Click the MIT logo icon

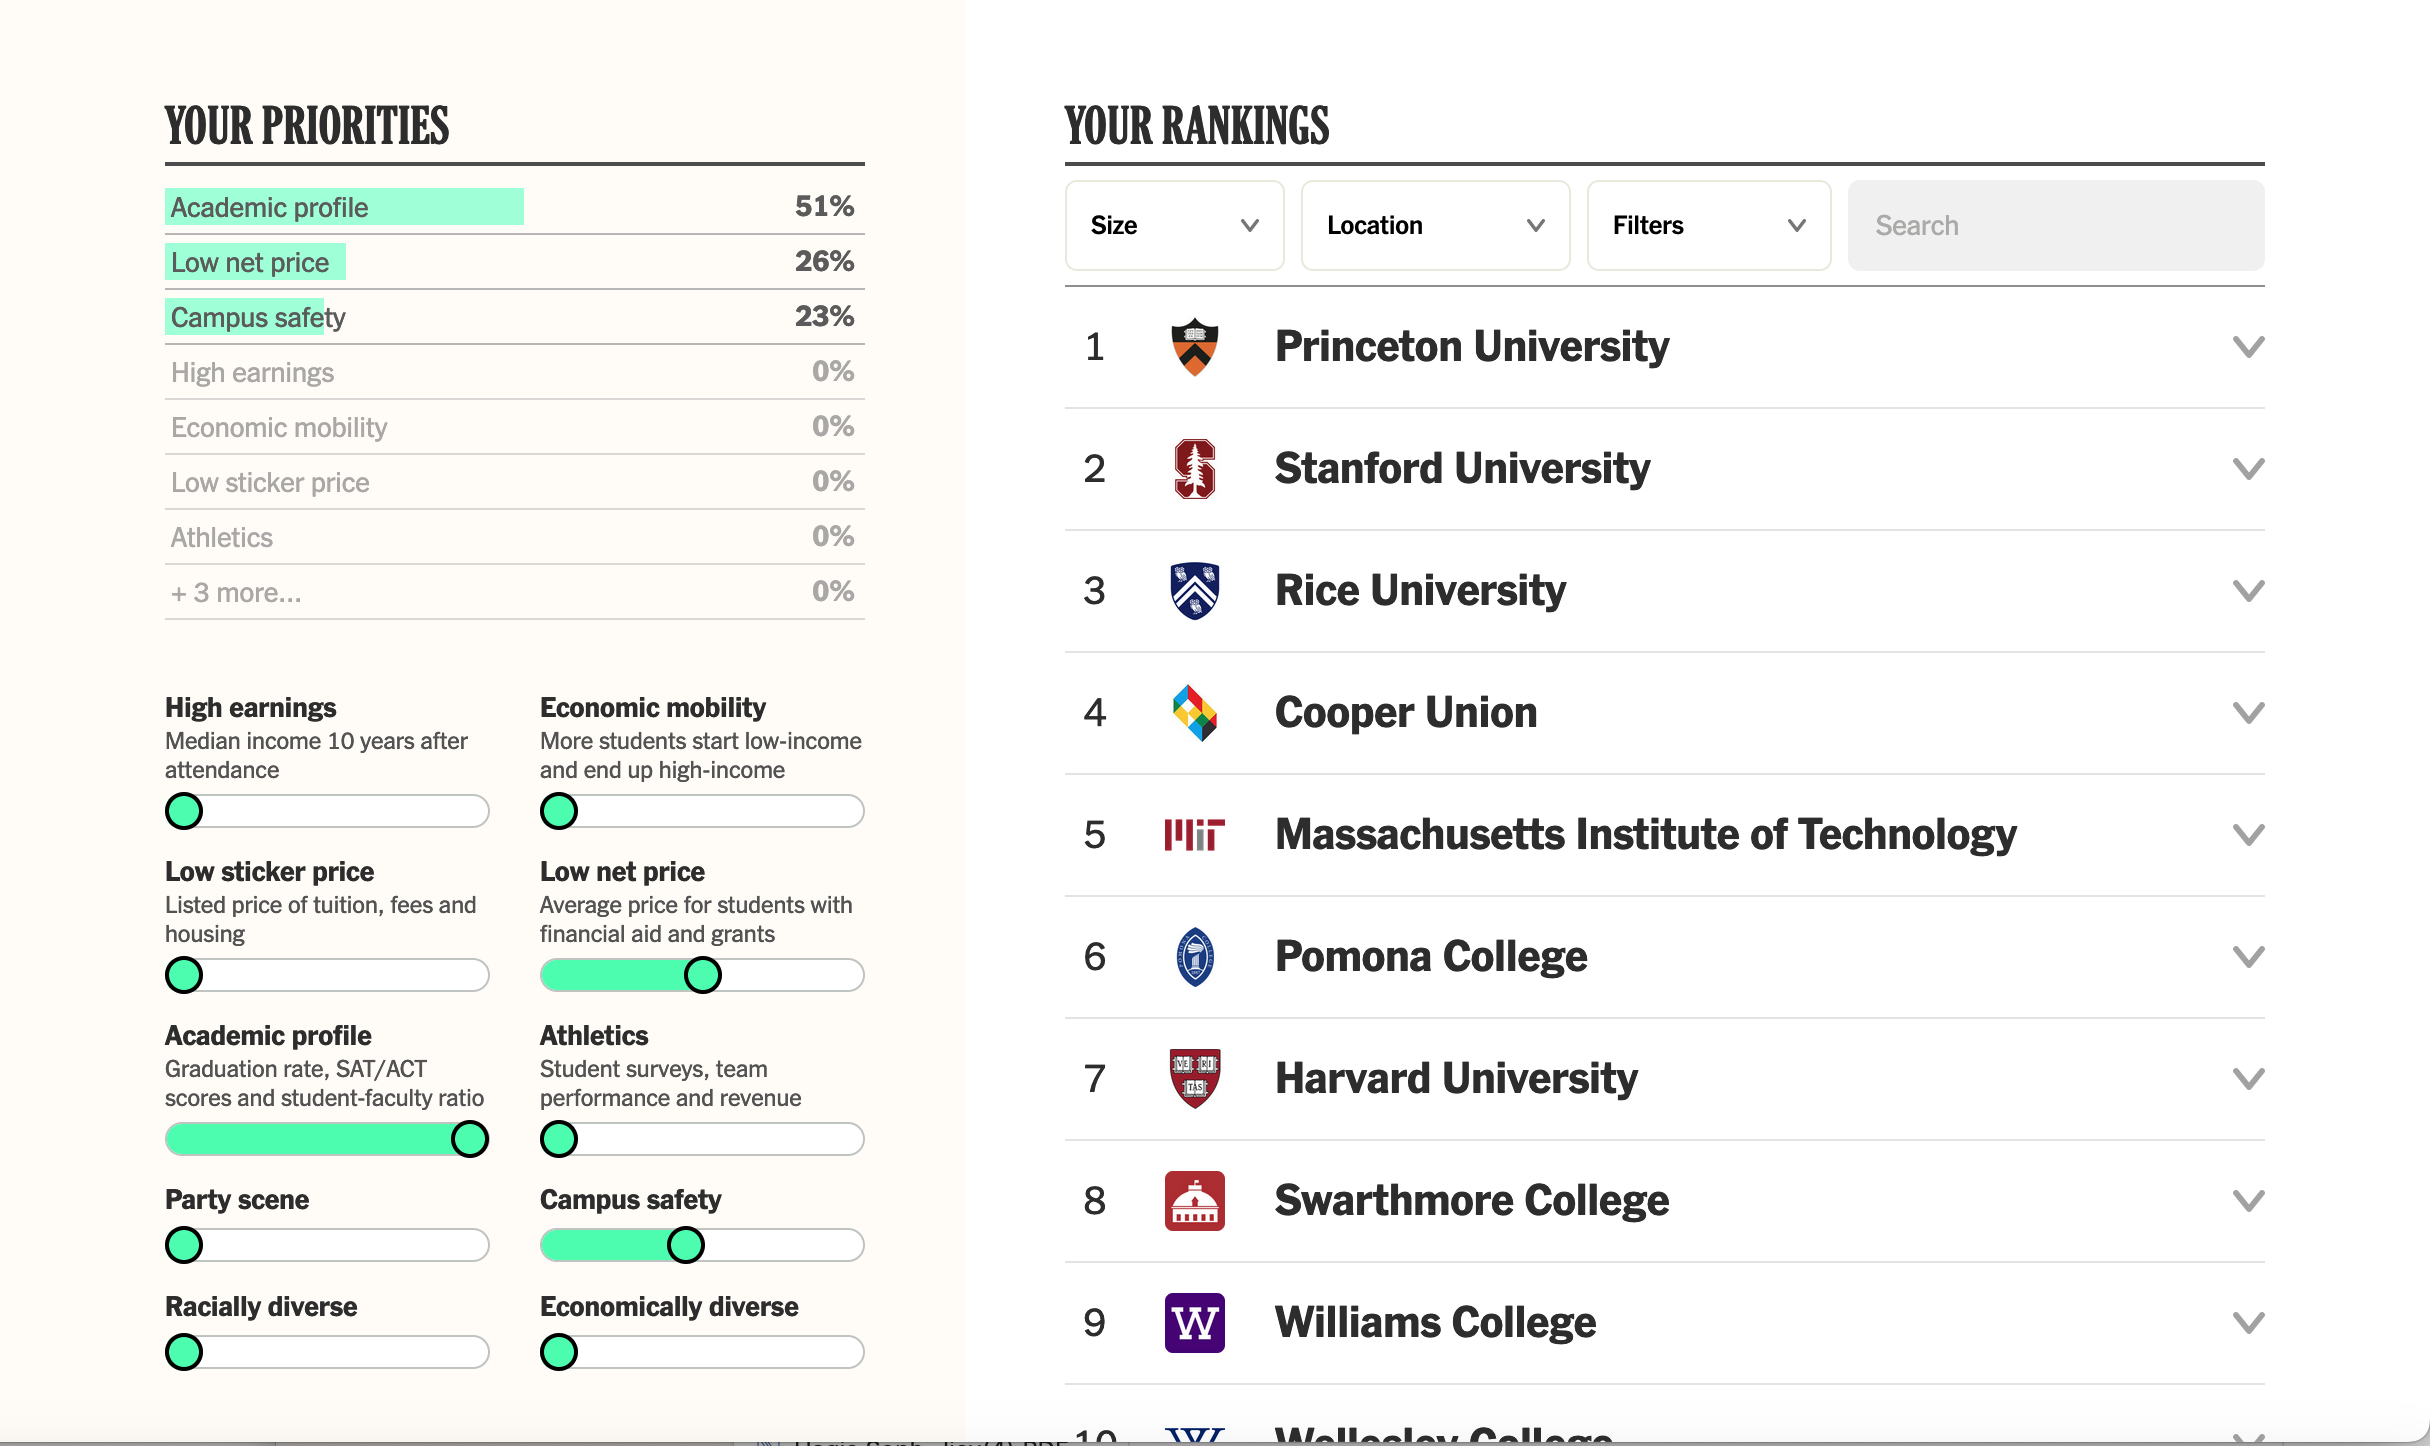tap(1194, 835)
